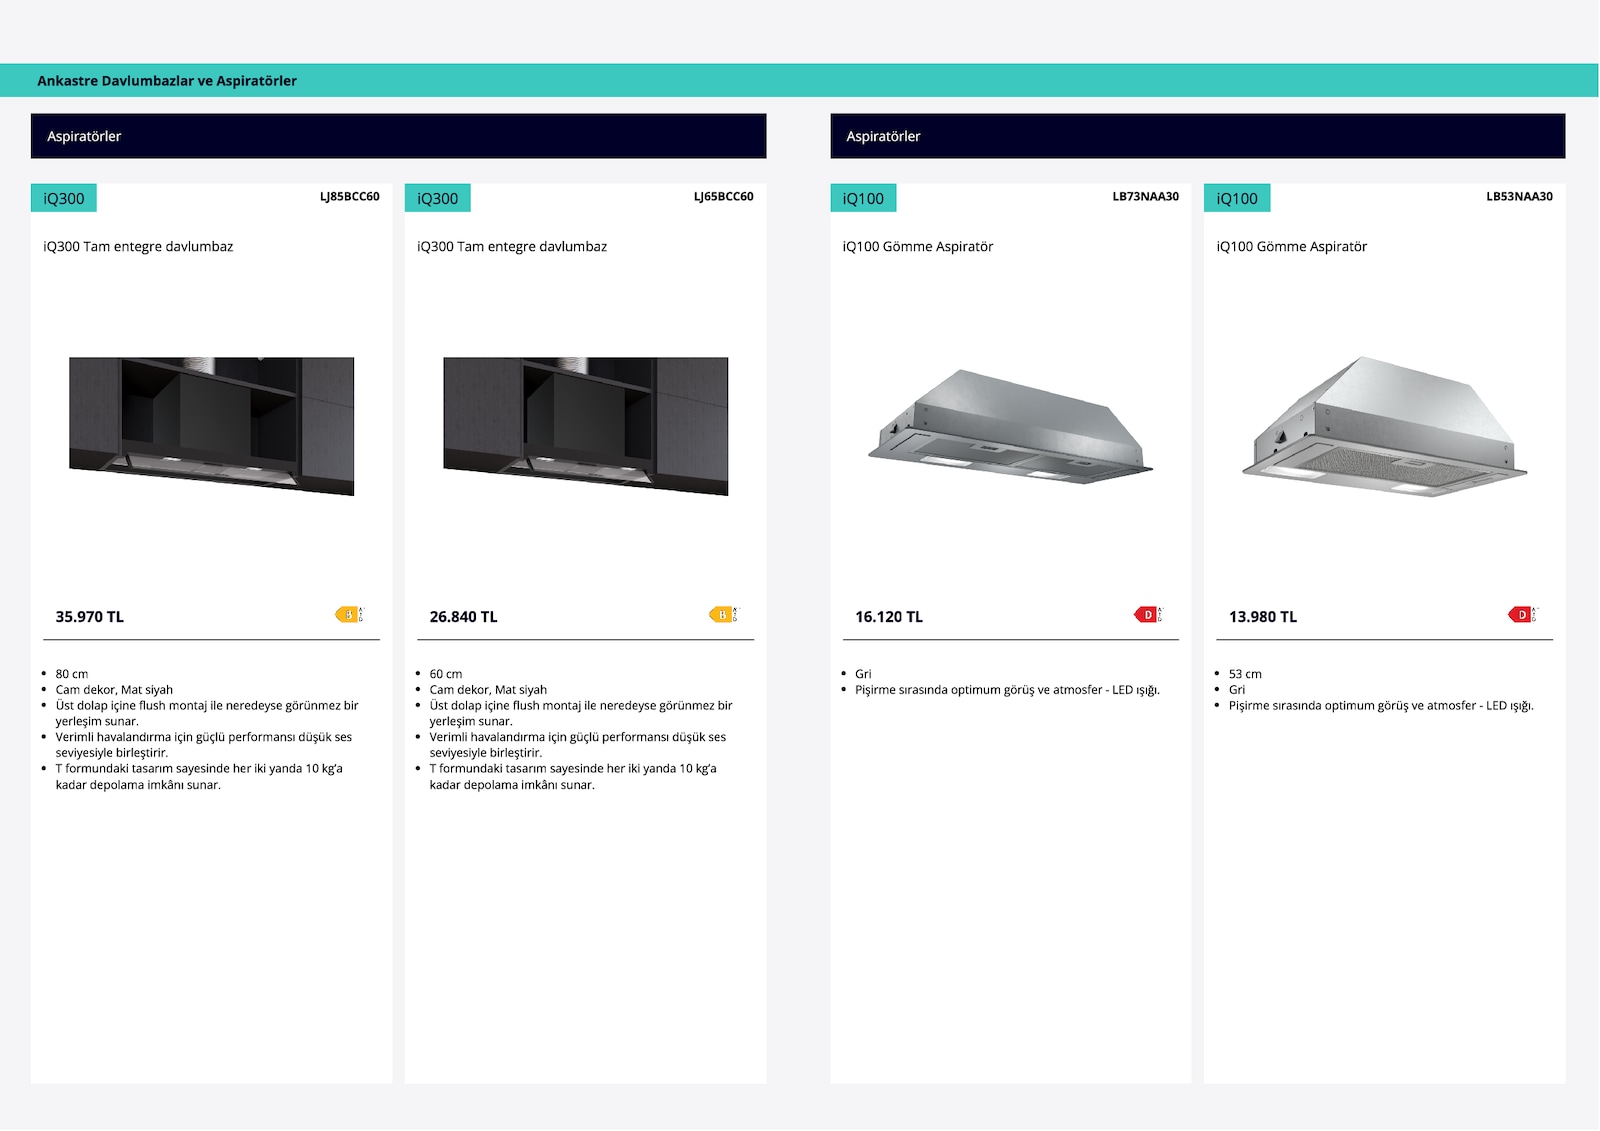Click the 'T formundaki tasarım' bullet for LJ85BCC60
This screenshot has width=1600, height=1131.
point(199,777)
